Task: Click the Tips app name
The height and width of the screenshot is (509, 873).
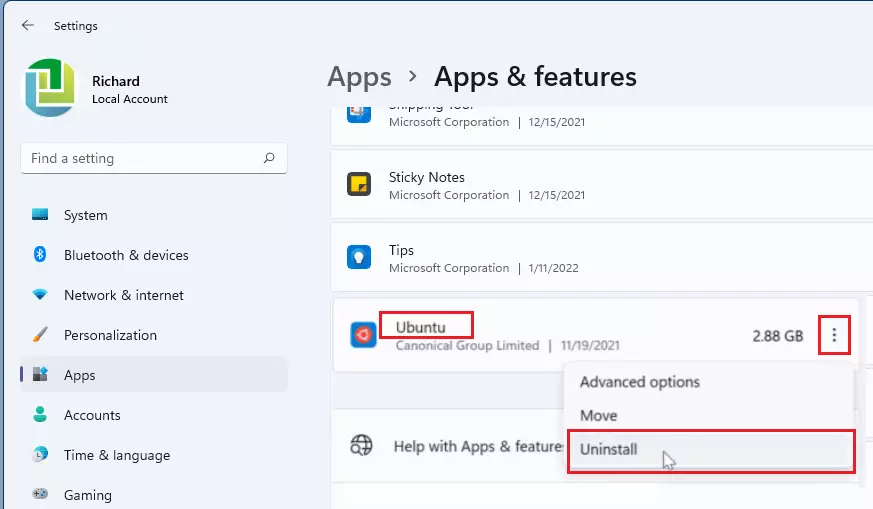Action: point(401,251)
